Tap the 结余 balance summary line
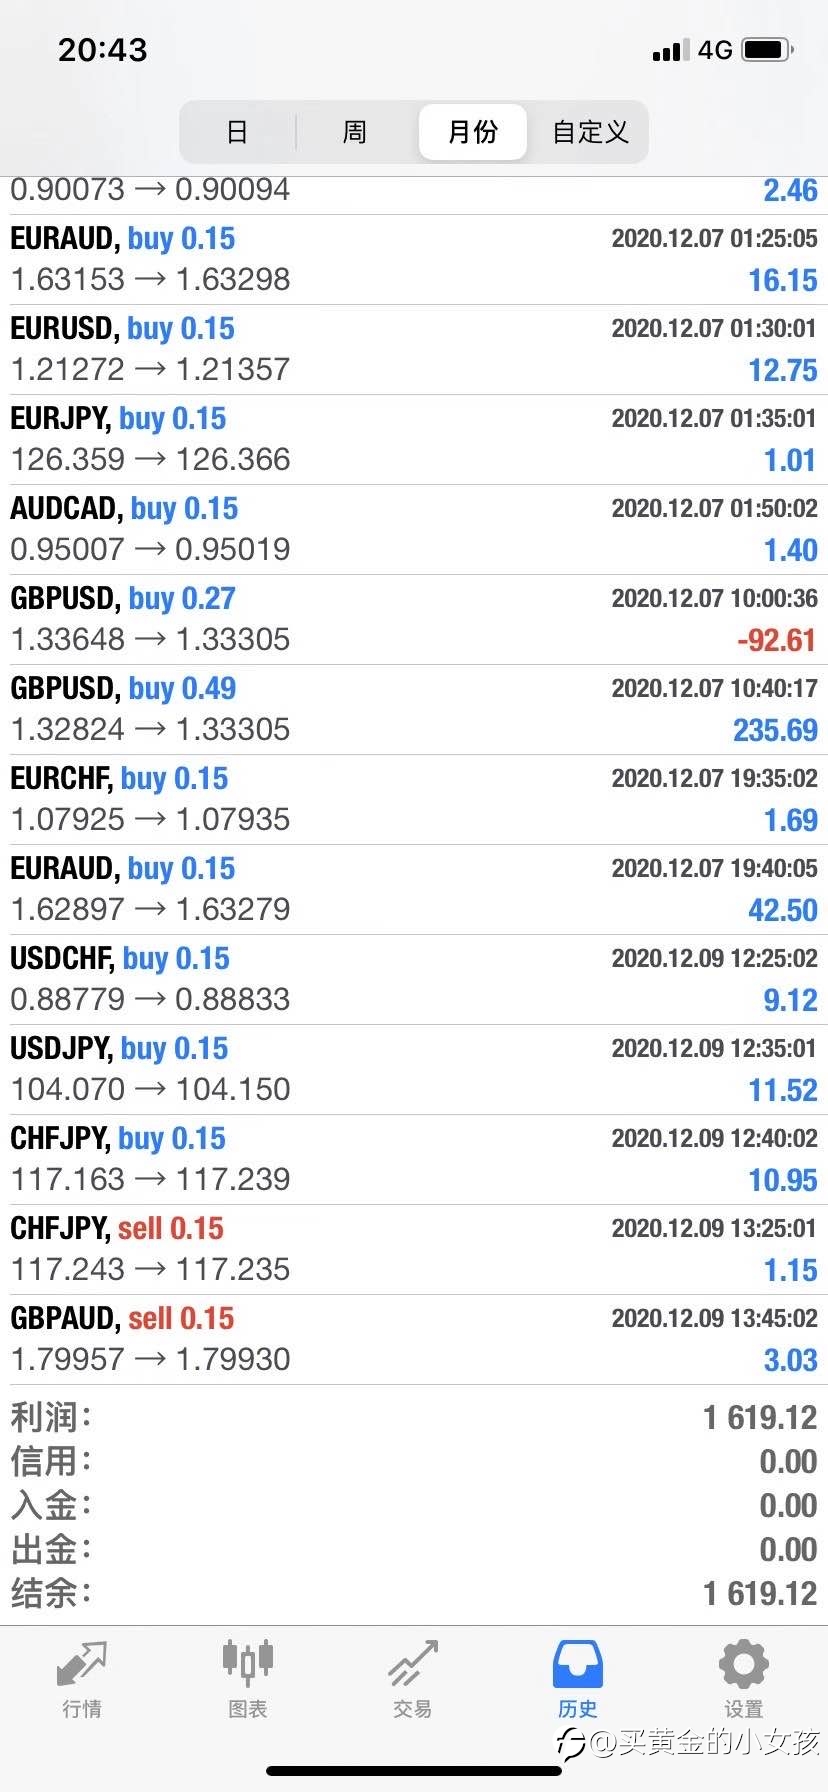This screenshot has width=828, height=1792. coord(414,1593)
